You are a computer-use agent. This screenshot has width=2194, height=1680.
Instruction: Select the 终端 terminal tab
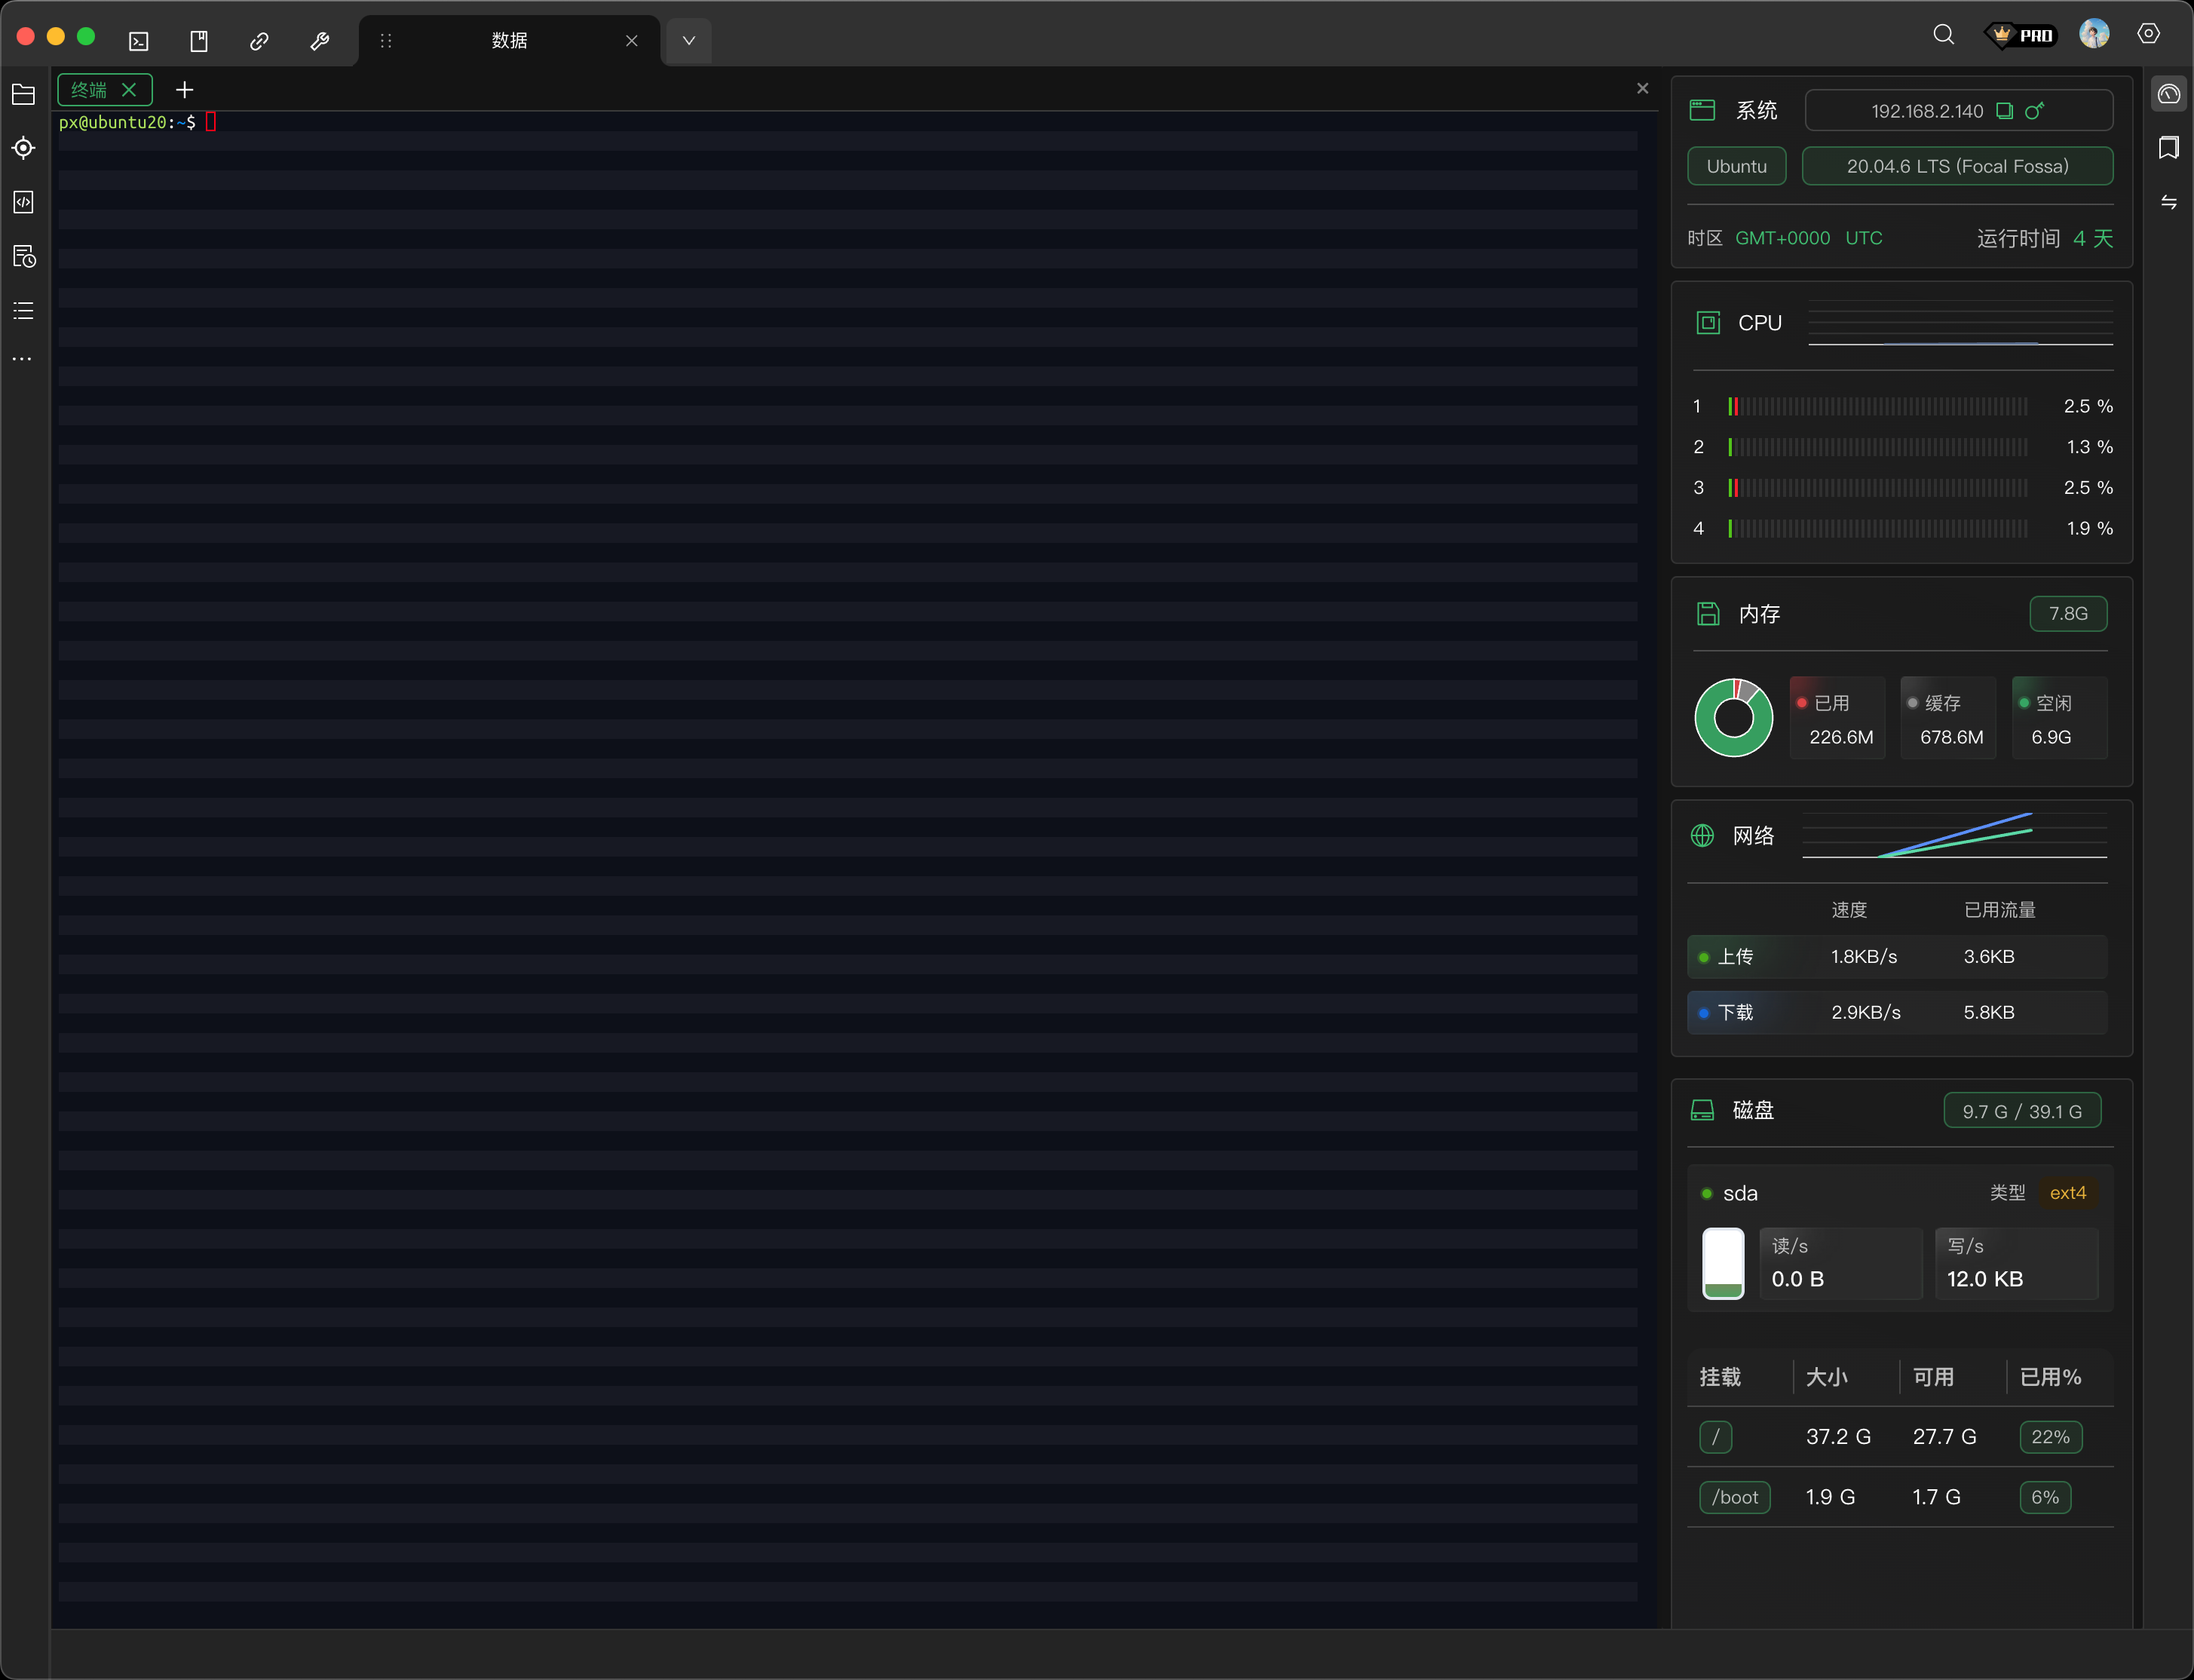point(90,90)
